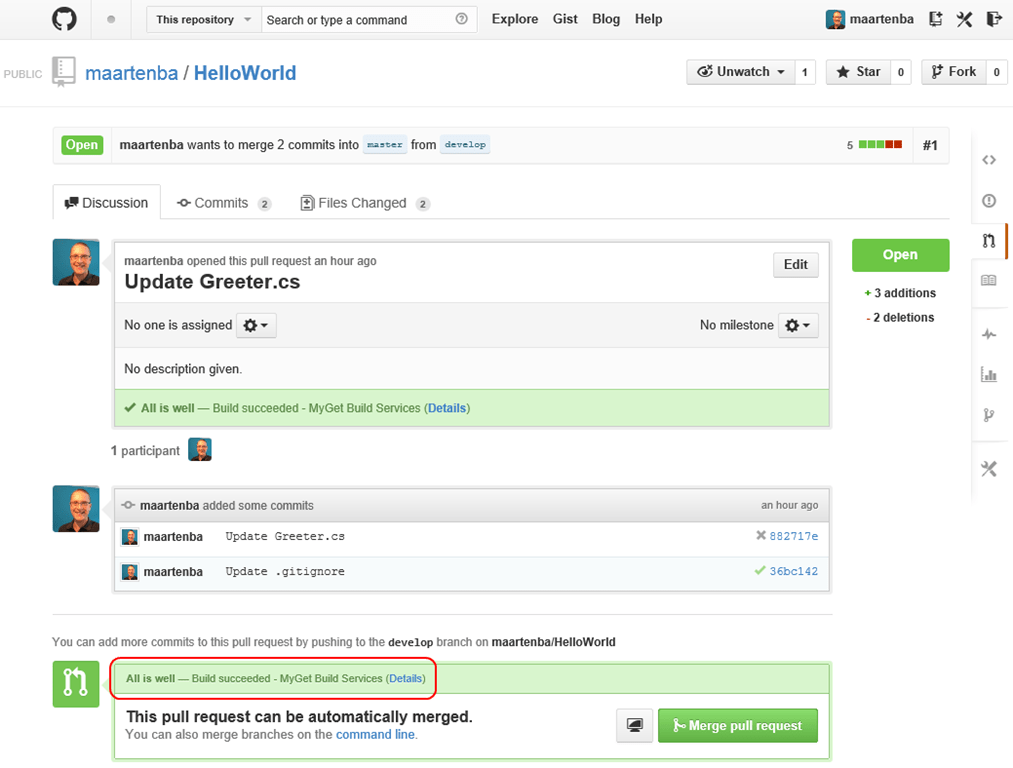Open the Graphs section from sidebar
Image resolution: width=1013 pixels, height=768 pixels.
[989, 374]
